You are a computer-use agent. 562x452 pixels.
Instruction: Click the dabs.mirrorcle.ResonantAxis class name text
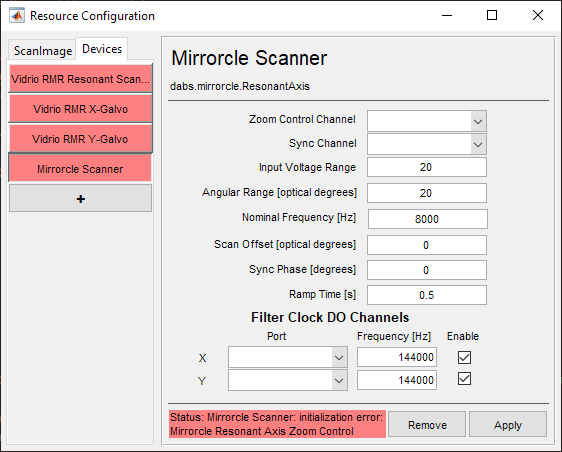240,86
